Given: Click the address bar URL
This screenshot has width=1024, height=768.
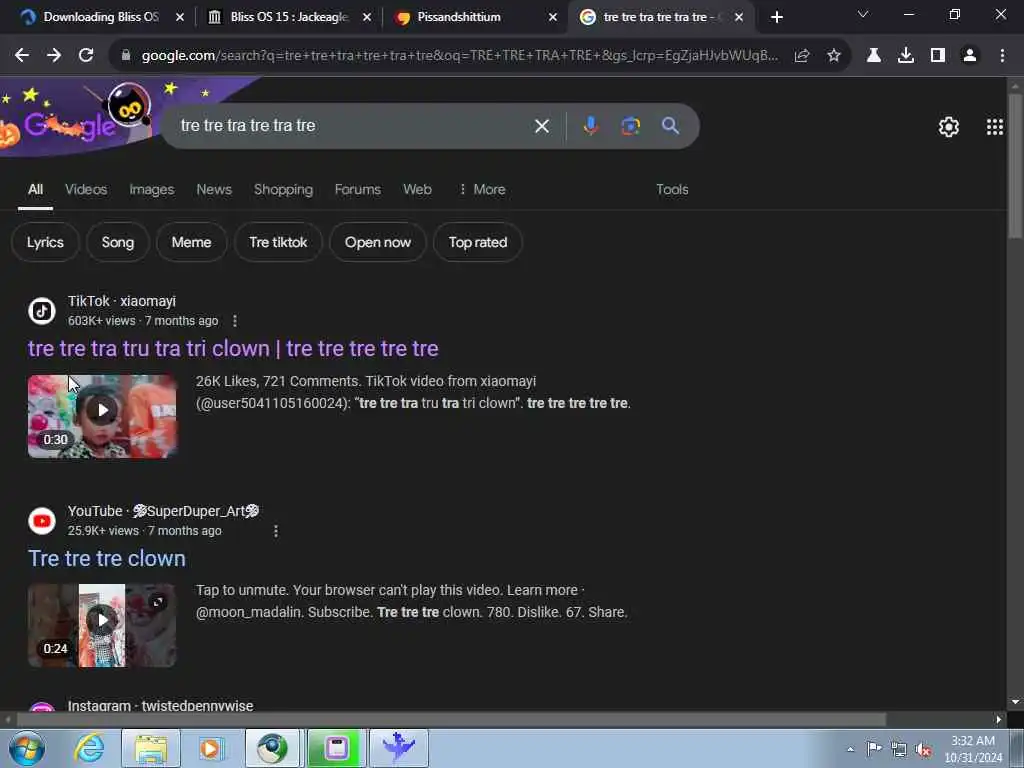Looking at the screenshot, I should (x=460, y=56).
